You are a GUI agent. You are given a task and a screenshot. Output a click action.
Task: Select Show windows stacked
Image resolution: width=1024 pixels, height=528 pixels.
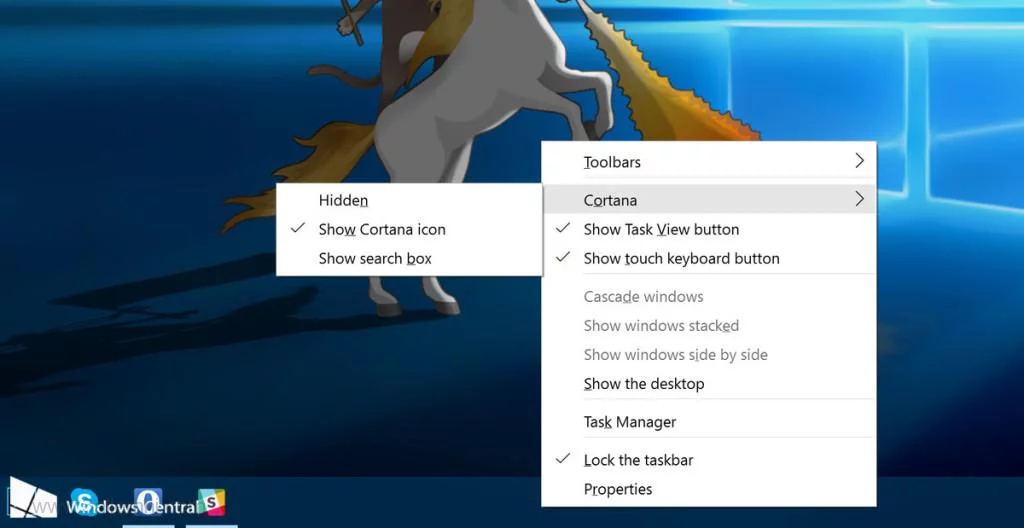pyautogui.click(x=661, y=326)
